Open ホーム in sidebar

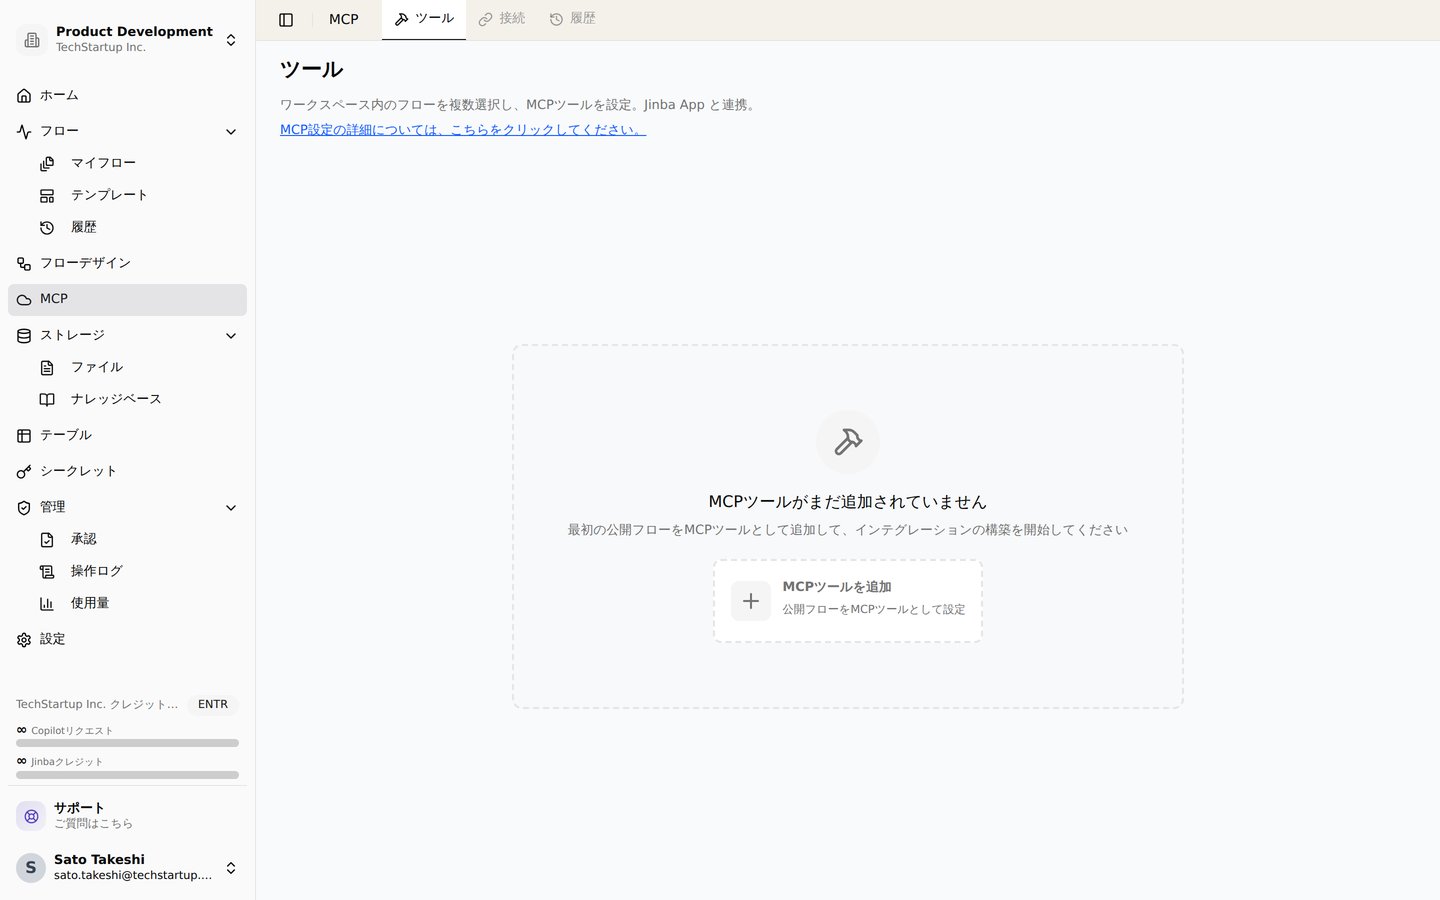128,96
